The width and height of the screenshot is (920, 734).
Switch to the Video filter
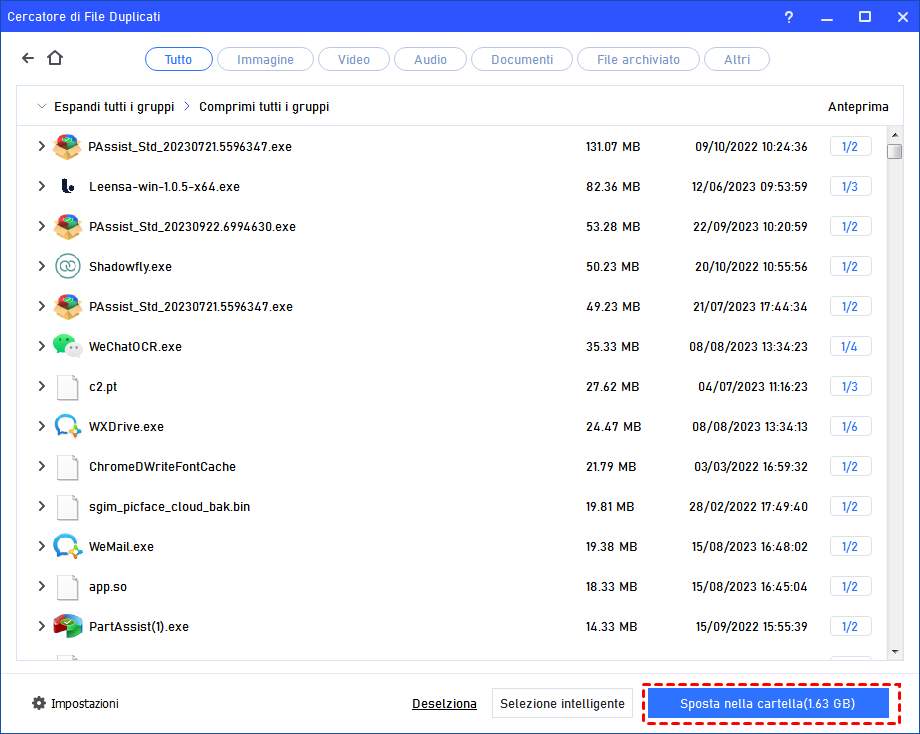point(354,59)
